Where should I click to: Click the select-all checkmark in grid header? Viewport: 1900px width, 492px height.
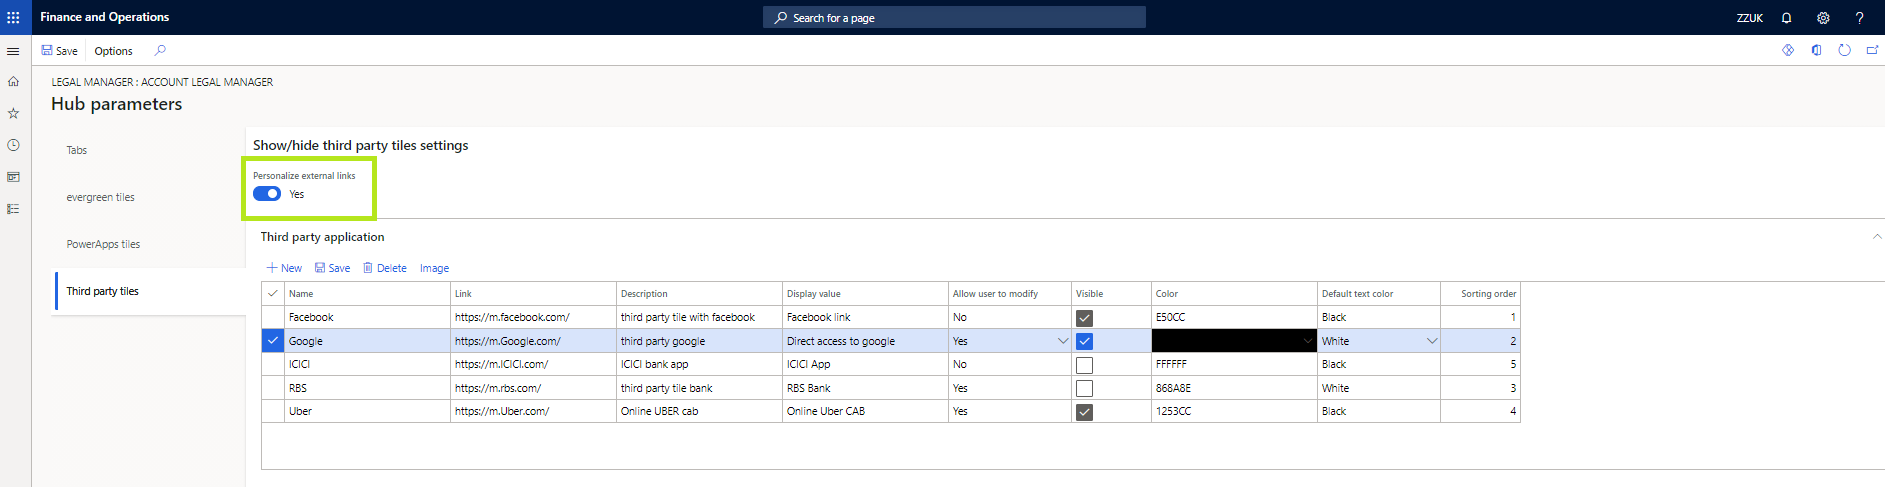coord(272,293)
